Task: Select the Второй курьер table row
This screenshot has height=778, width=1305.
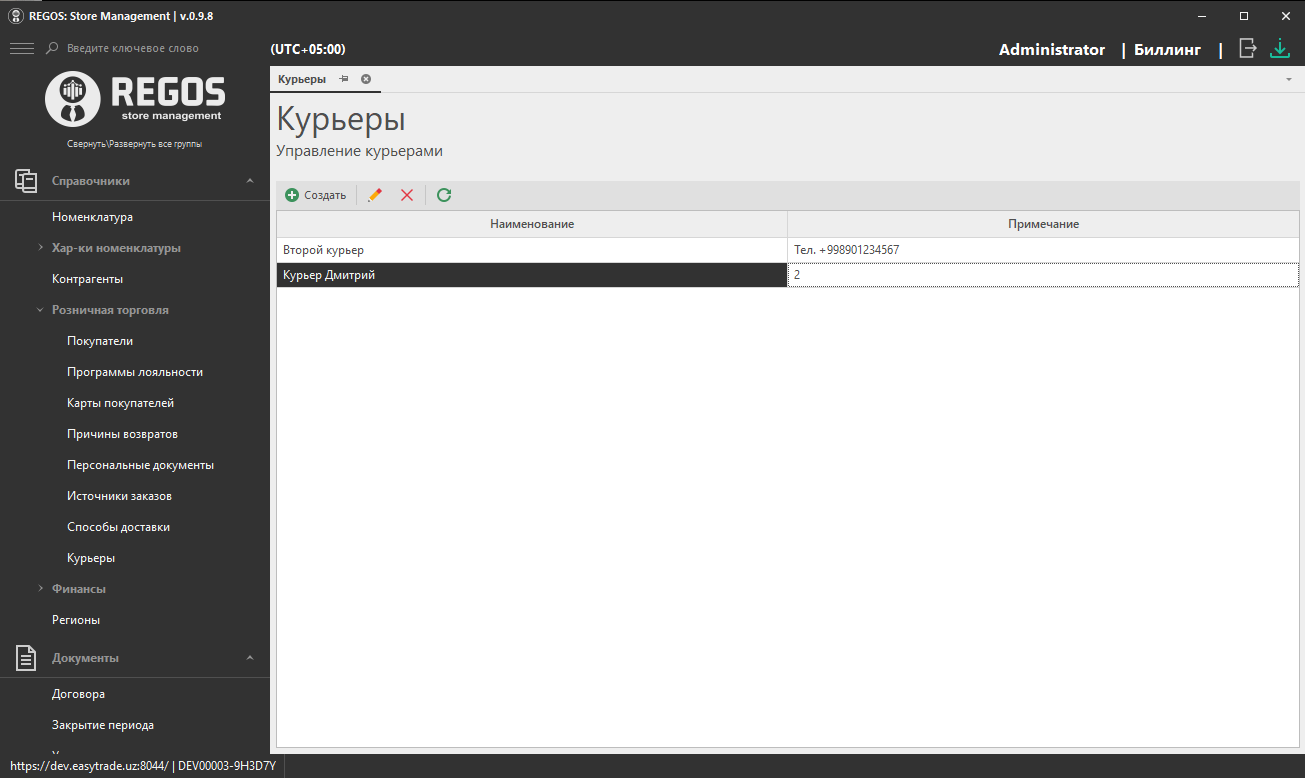Action: (x=530, y=250)
